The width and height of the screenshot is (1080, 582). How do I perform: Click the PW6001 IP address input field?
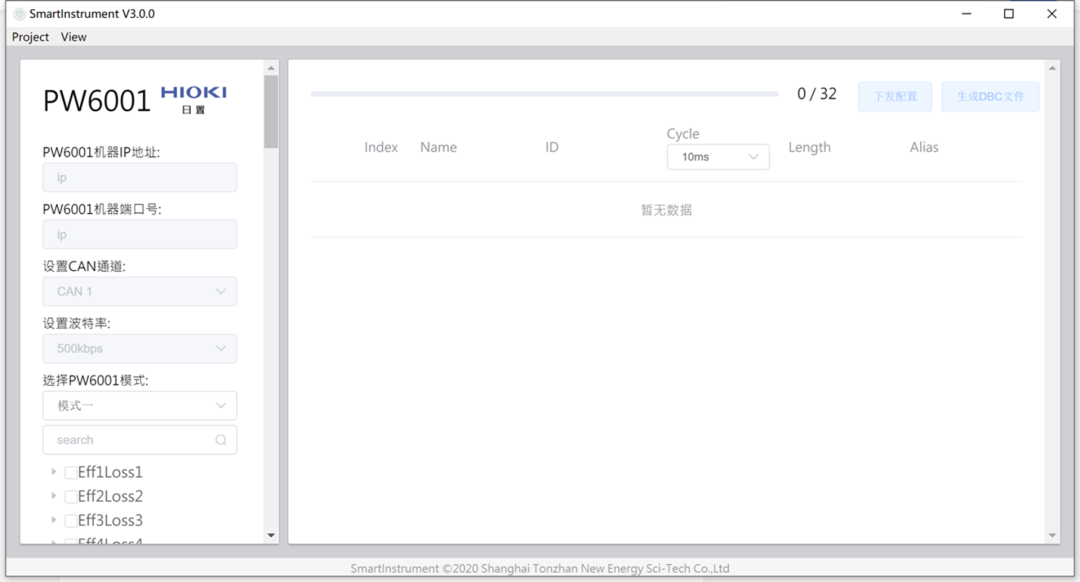tap(140, 178)
